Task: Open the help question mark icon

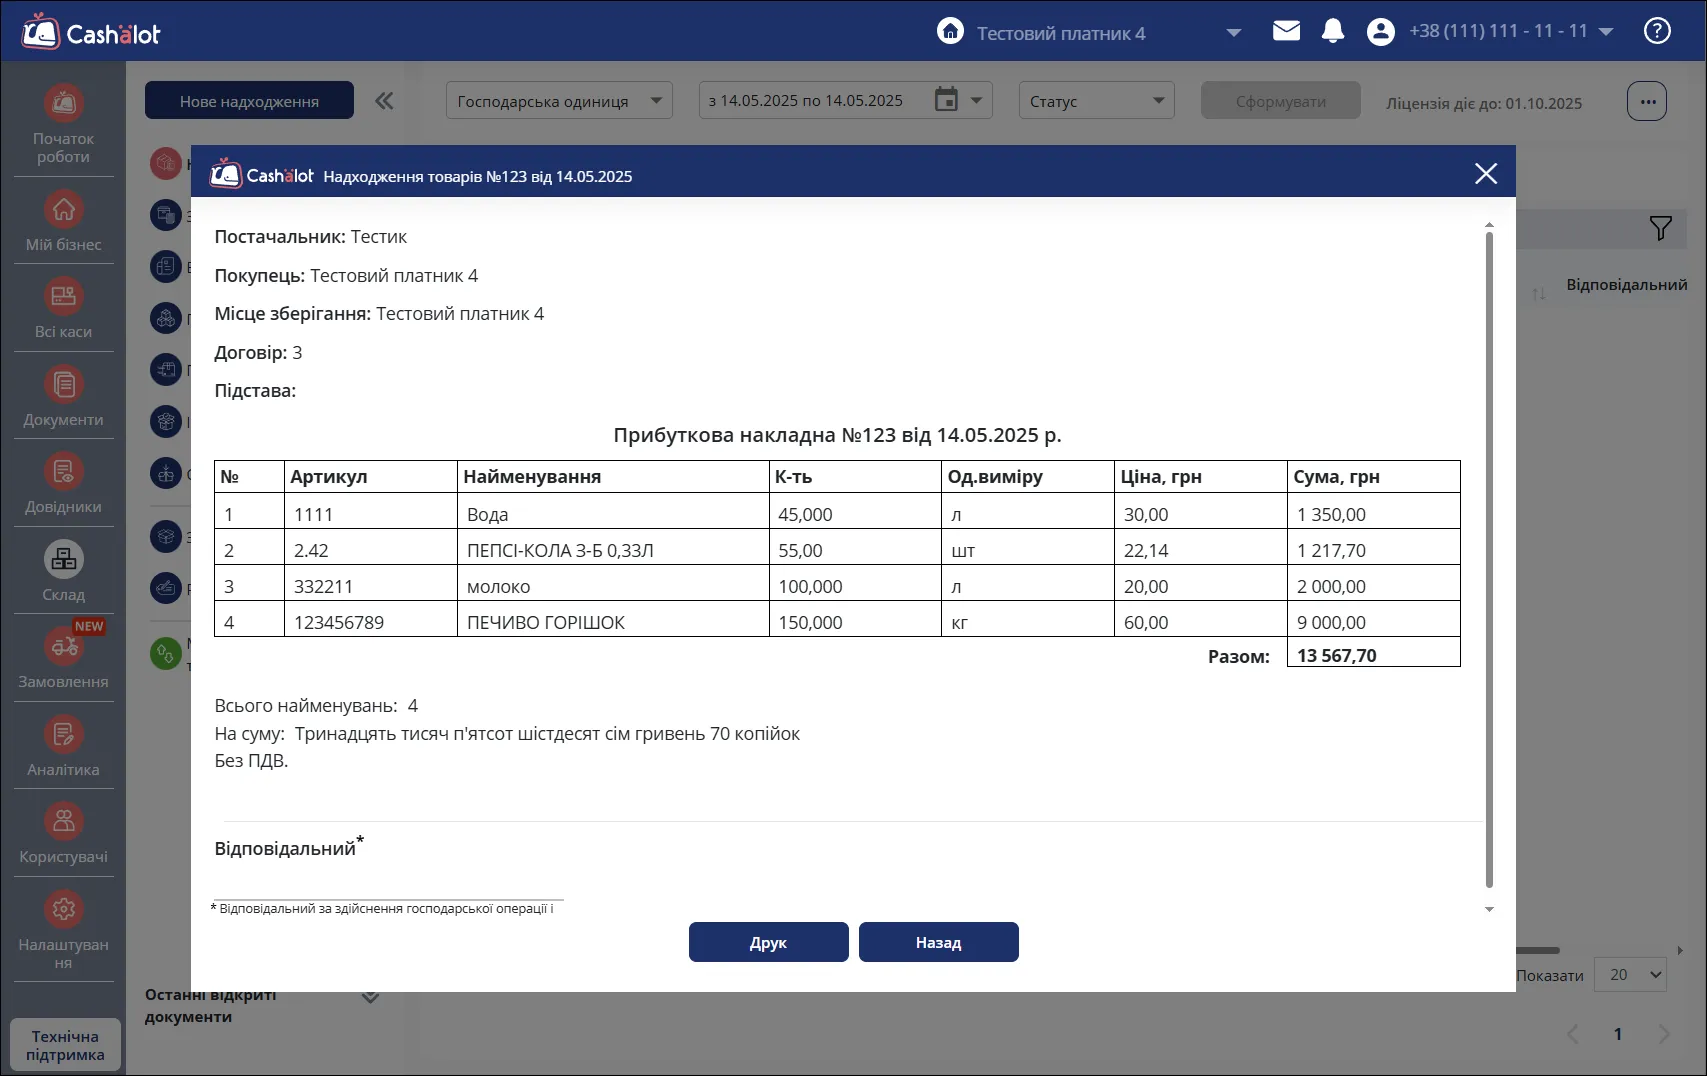Action: [x=1657, y=31]
